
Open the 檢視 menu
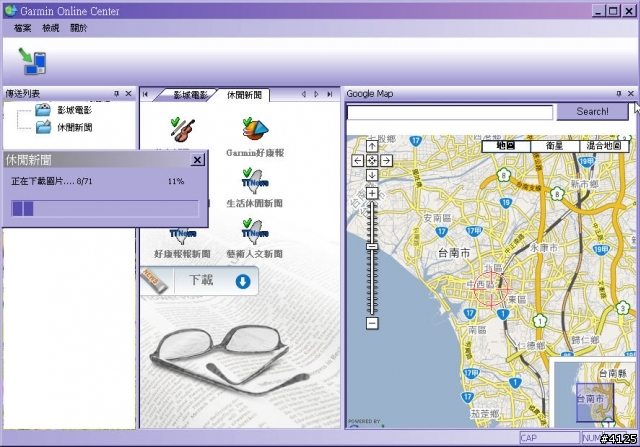(51, 28)
